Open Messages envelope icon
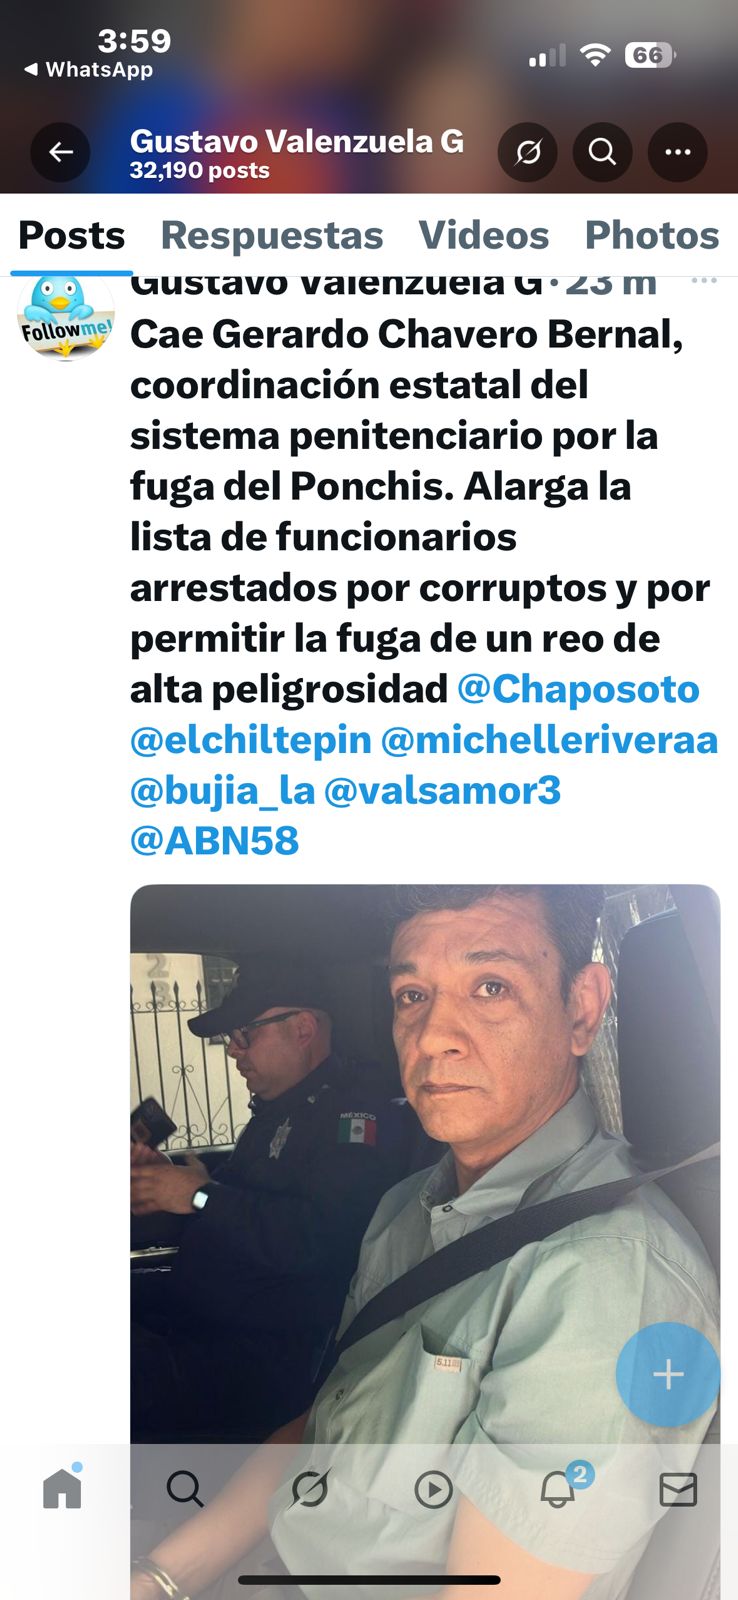 (678, 1490)
